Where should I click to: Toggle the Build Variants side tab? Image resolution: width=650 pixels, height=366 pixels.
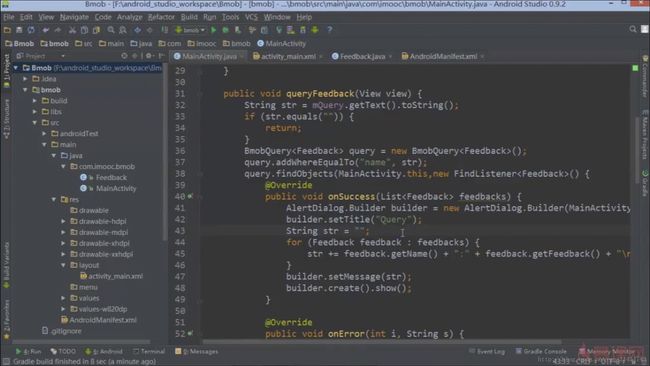click(x=6, y=265)
